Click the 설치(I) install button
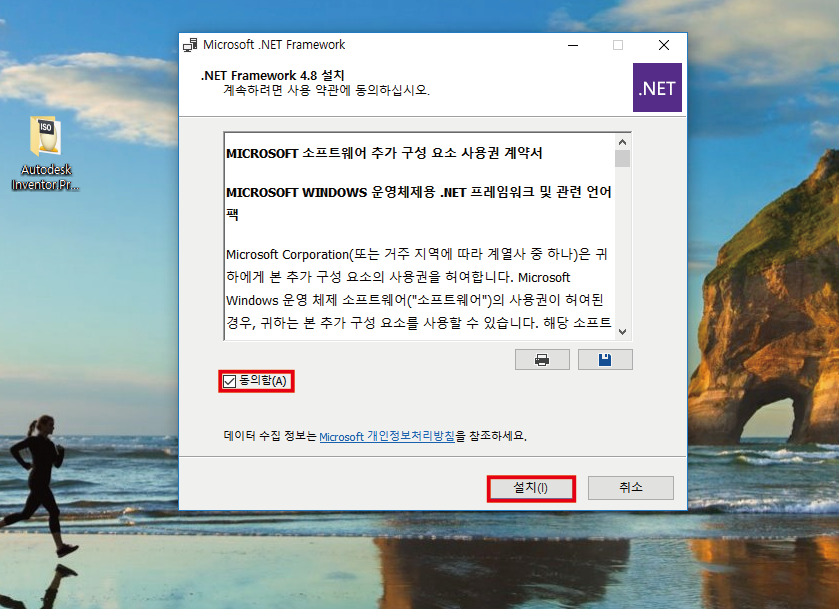Screen dimensions: 839x609 point(531,488)
